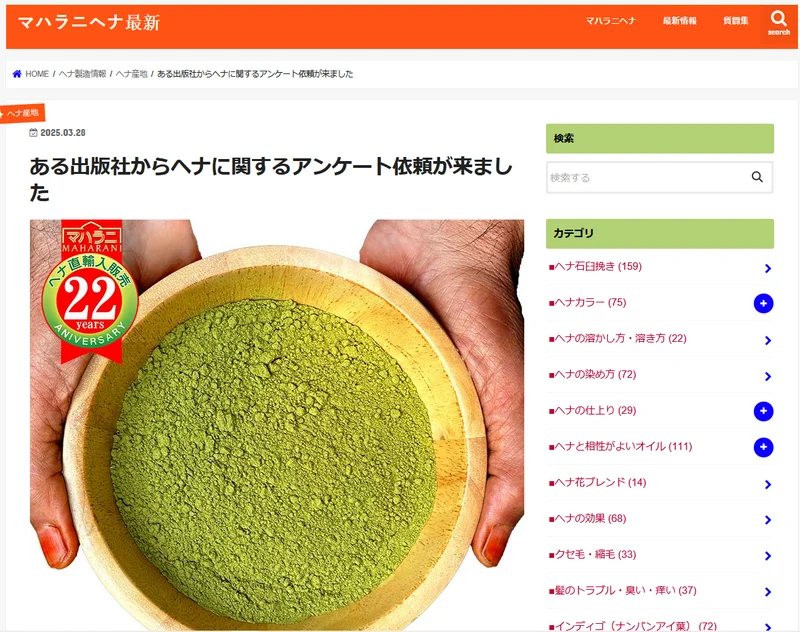
Task: Open ヘナの染め方 category link
Action: 592,374
